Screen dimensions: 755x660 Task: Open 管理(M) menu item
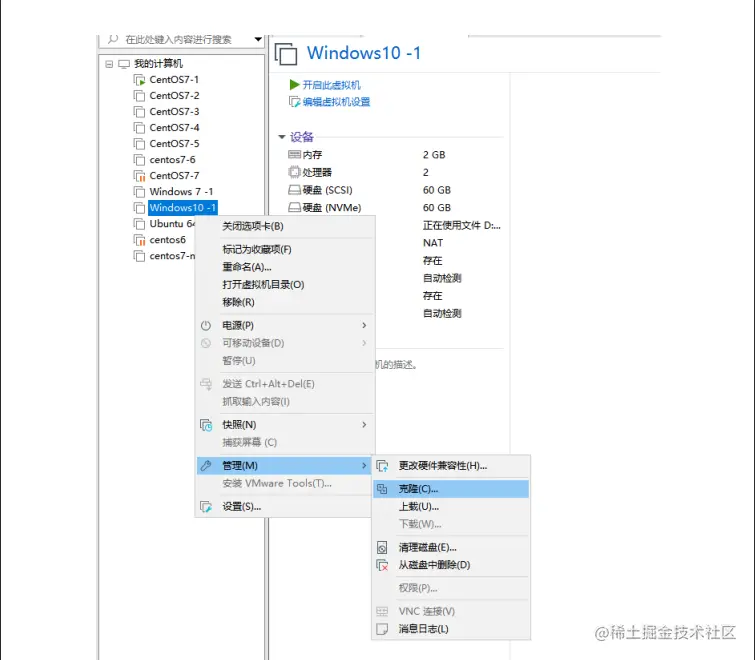point(285,466)
